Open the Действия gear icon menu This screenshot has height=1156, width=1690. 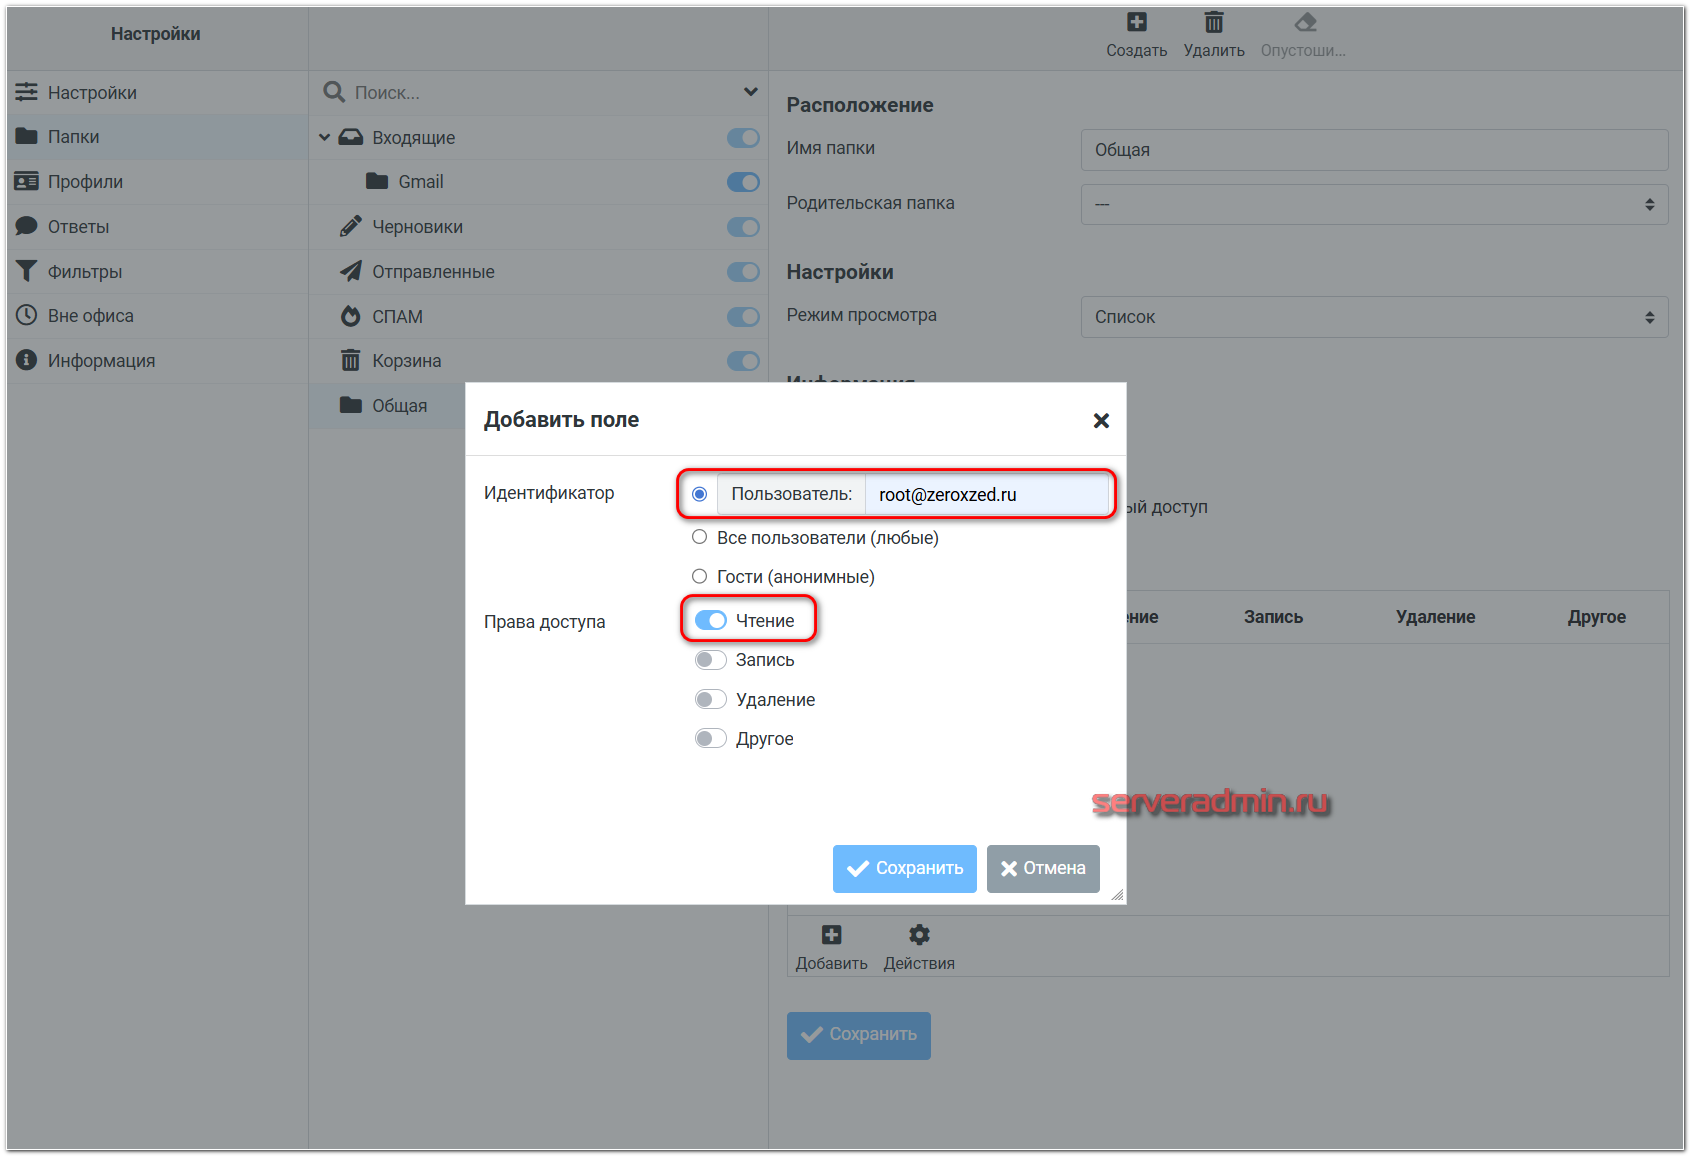pyautogui.click(x=918, y=936)
